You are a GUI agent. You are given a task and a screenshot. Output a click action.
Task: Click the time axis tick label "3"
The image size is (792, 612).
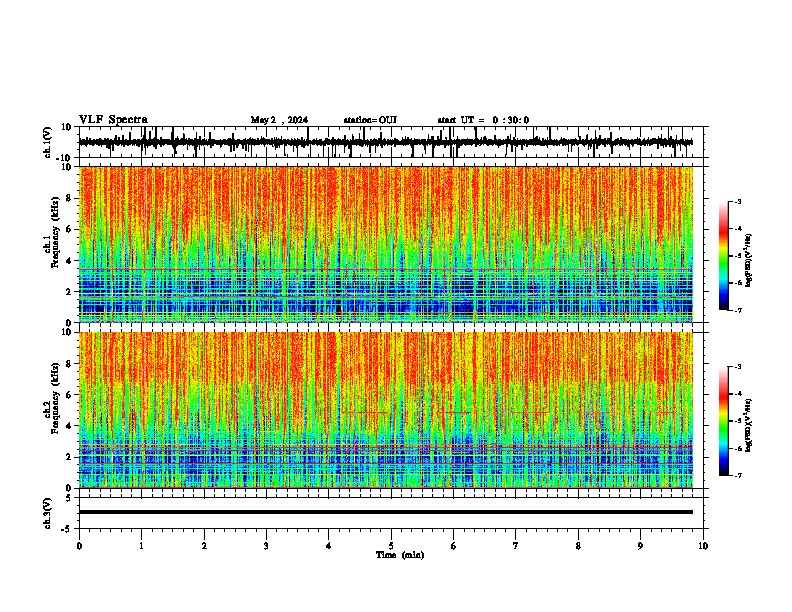point(266,546)
